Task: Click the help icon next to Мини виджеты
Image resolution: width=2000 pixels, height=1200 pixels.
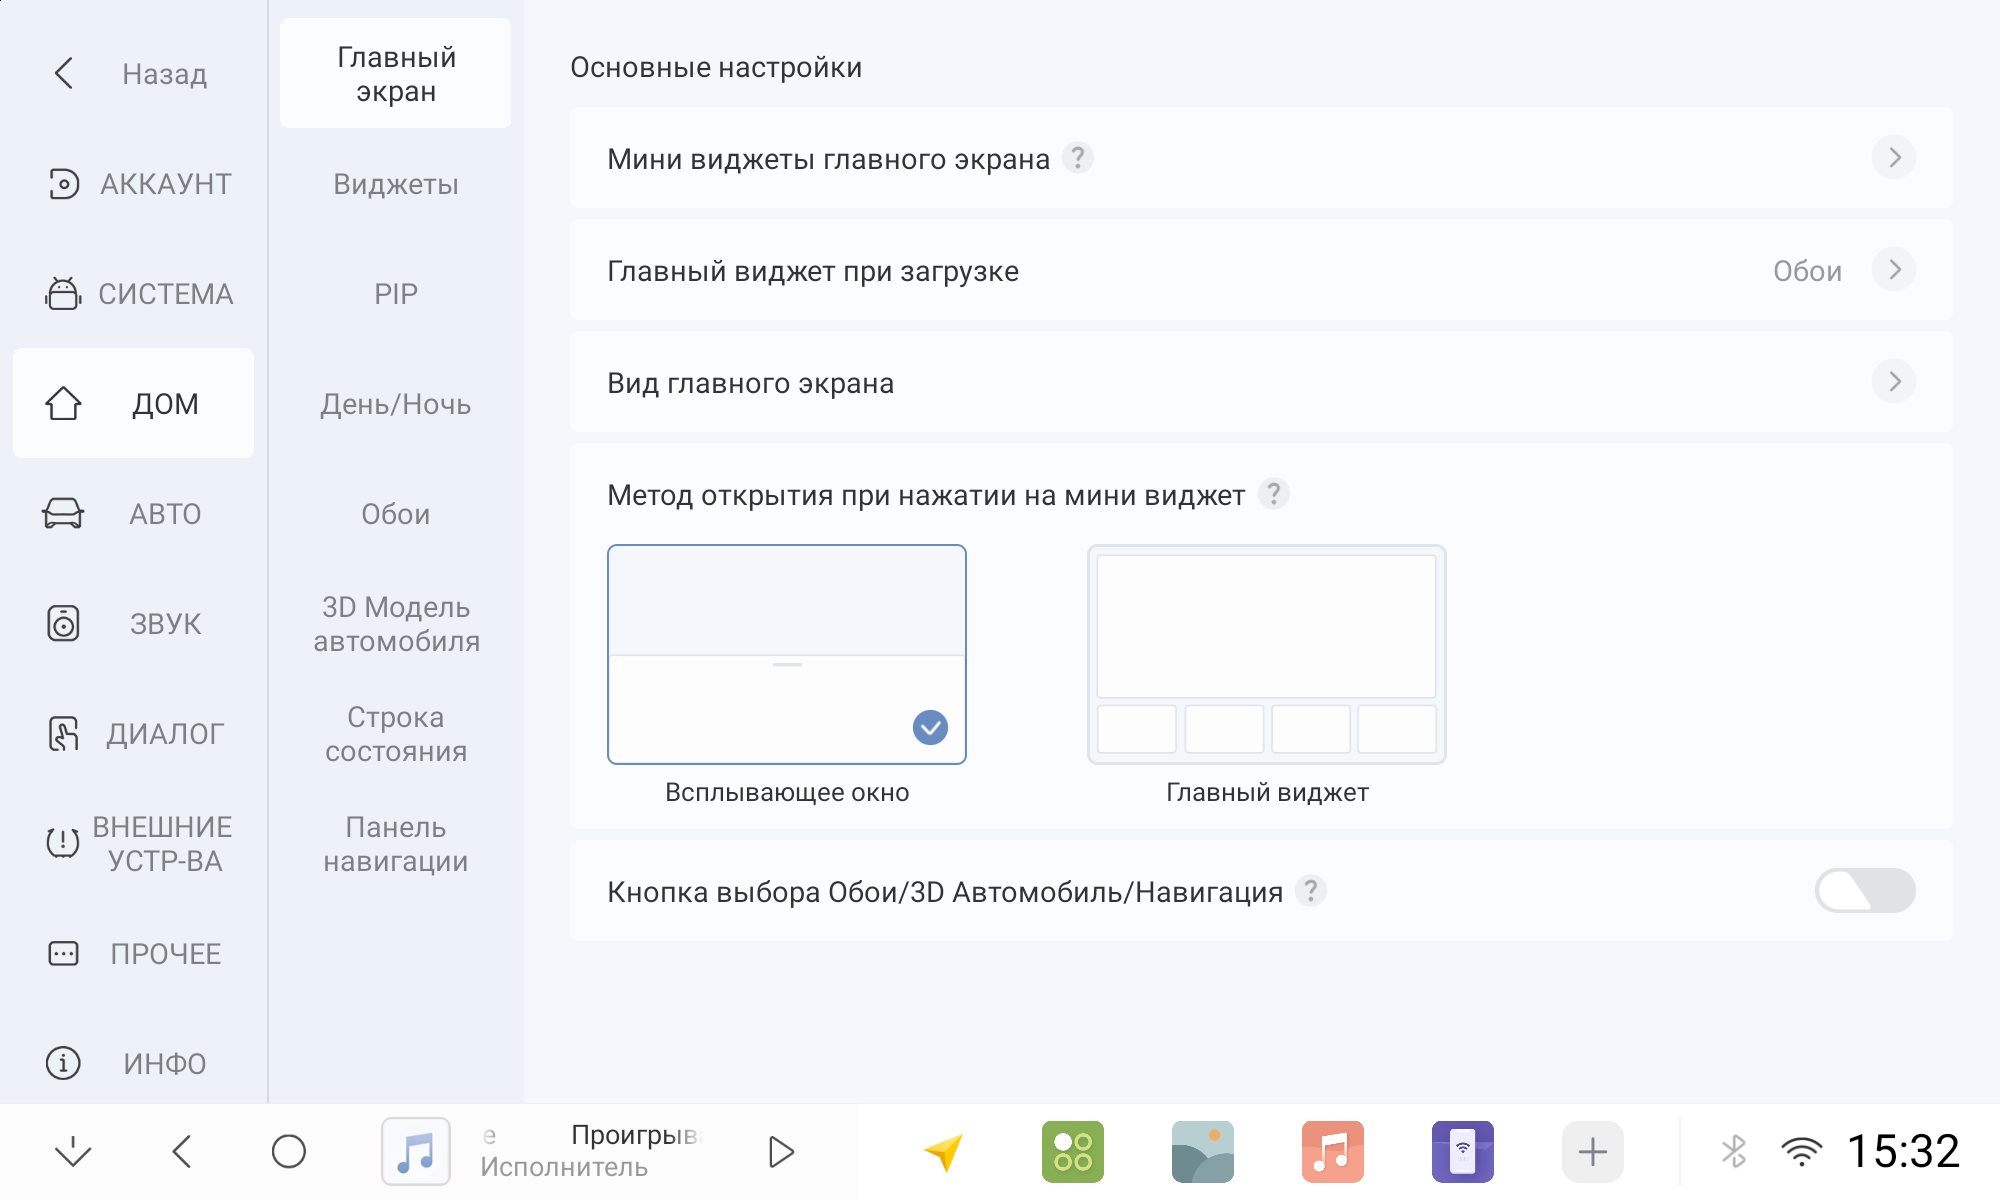Action: point(1077,158)
